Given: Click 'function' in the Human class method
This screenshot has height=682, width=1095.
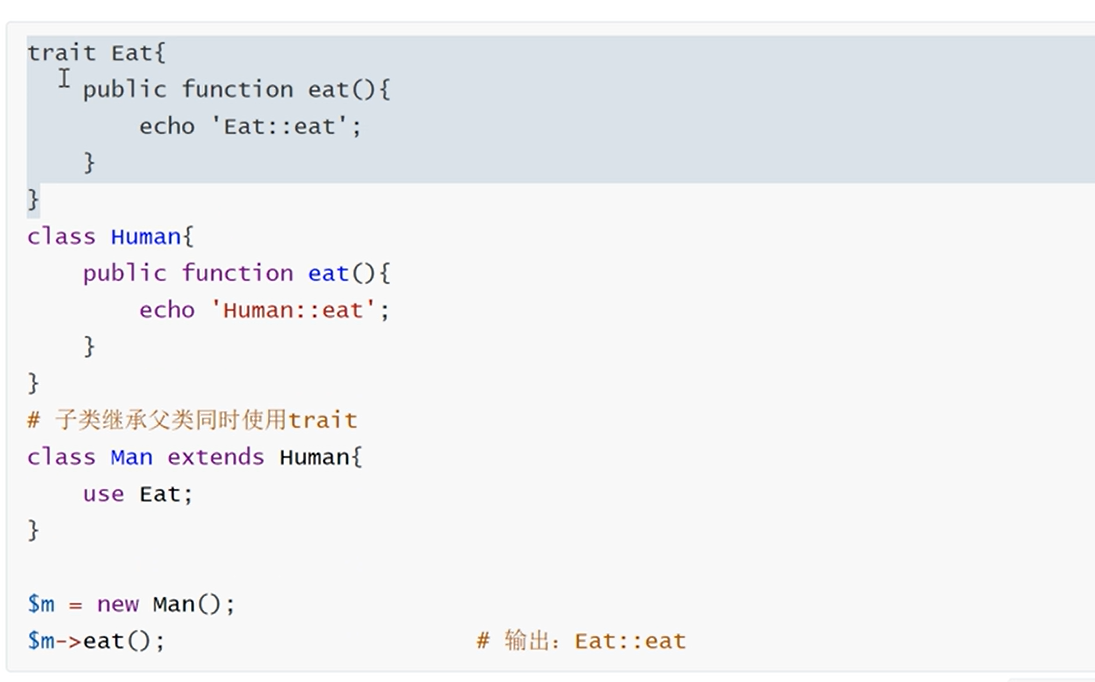Looking at the screenshot, I should pos(237,273).
